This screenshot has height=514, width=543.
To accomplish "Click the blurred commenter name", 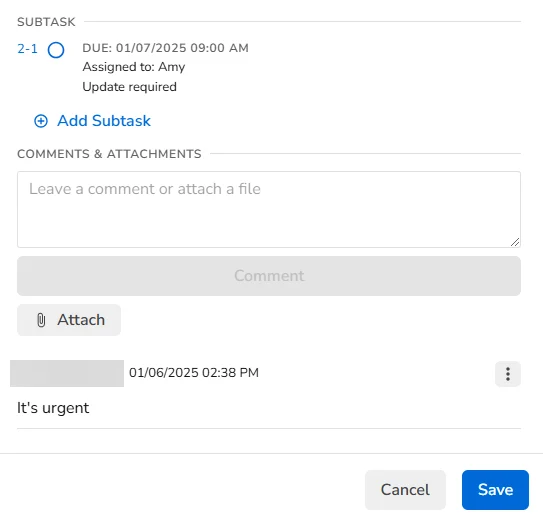I will click(x=67, y=373).
